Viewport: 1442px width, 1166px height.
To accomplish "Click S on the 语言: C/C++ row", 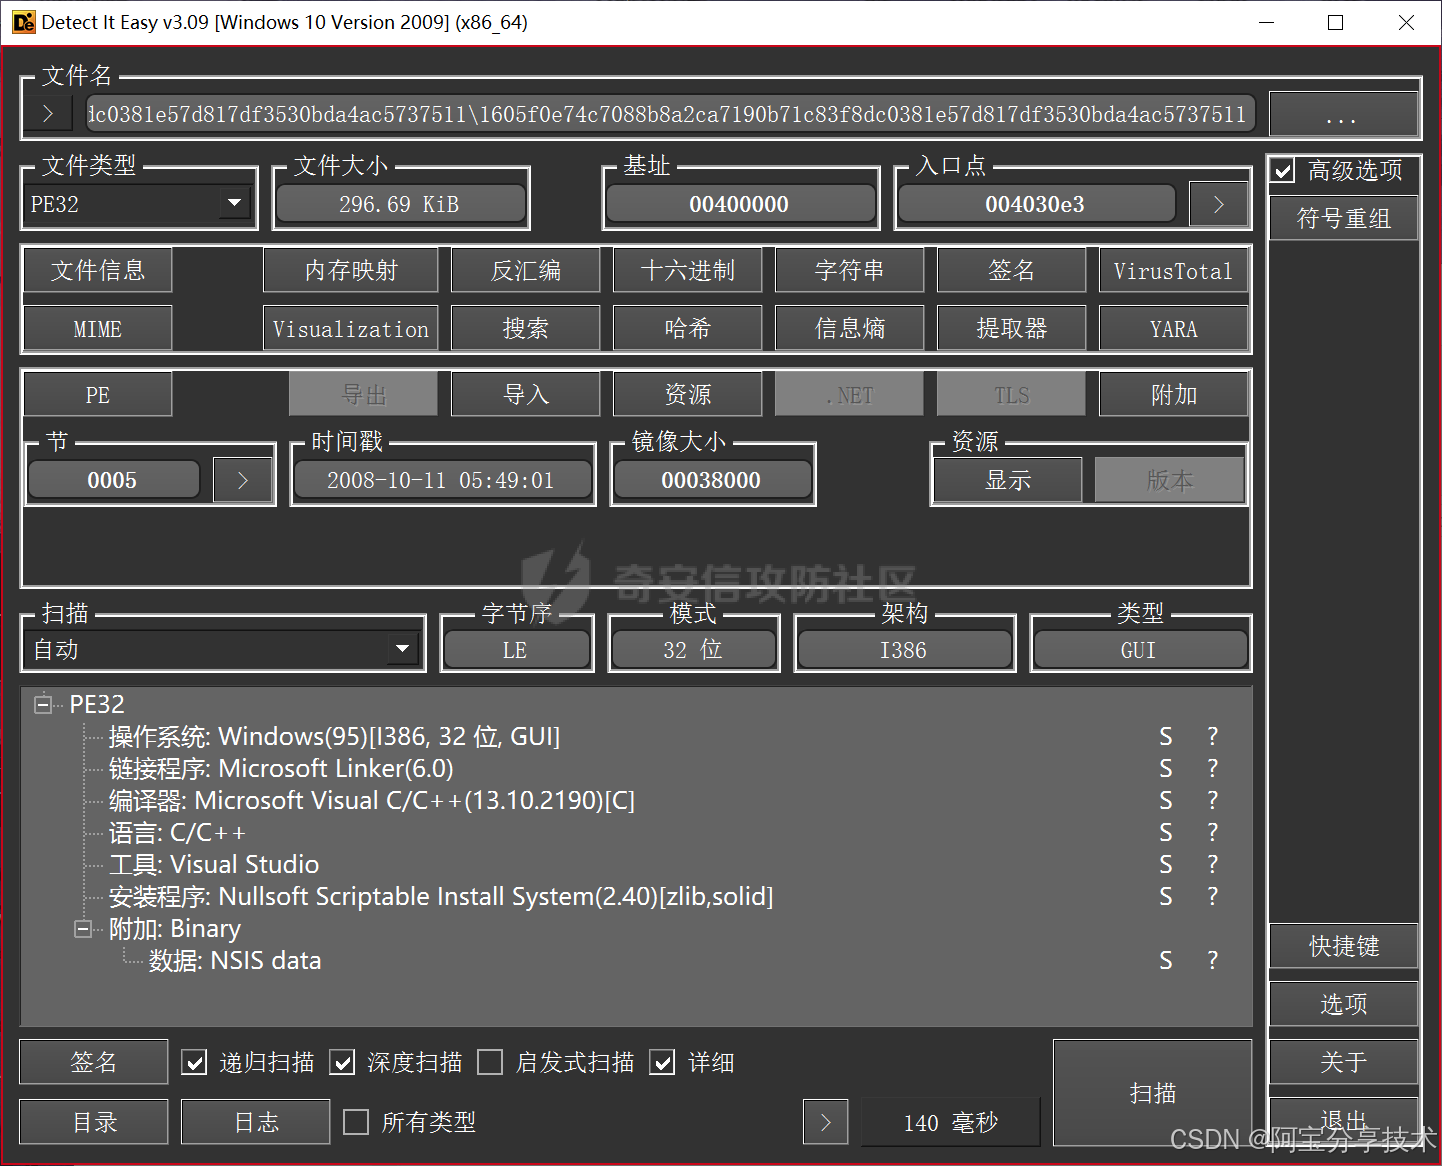I will (x=1166, y=833).
